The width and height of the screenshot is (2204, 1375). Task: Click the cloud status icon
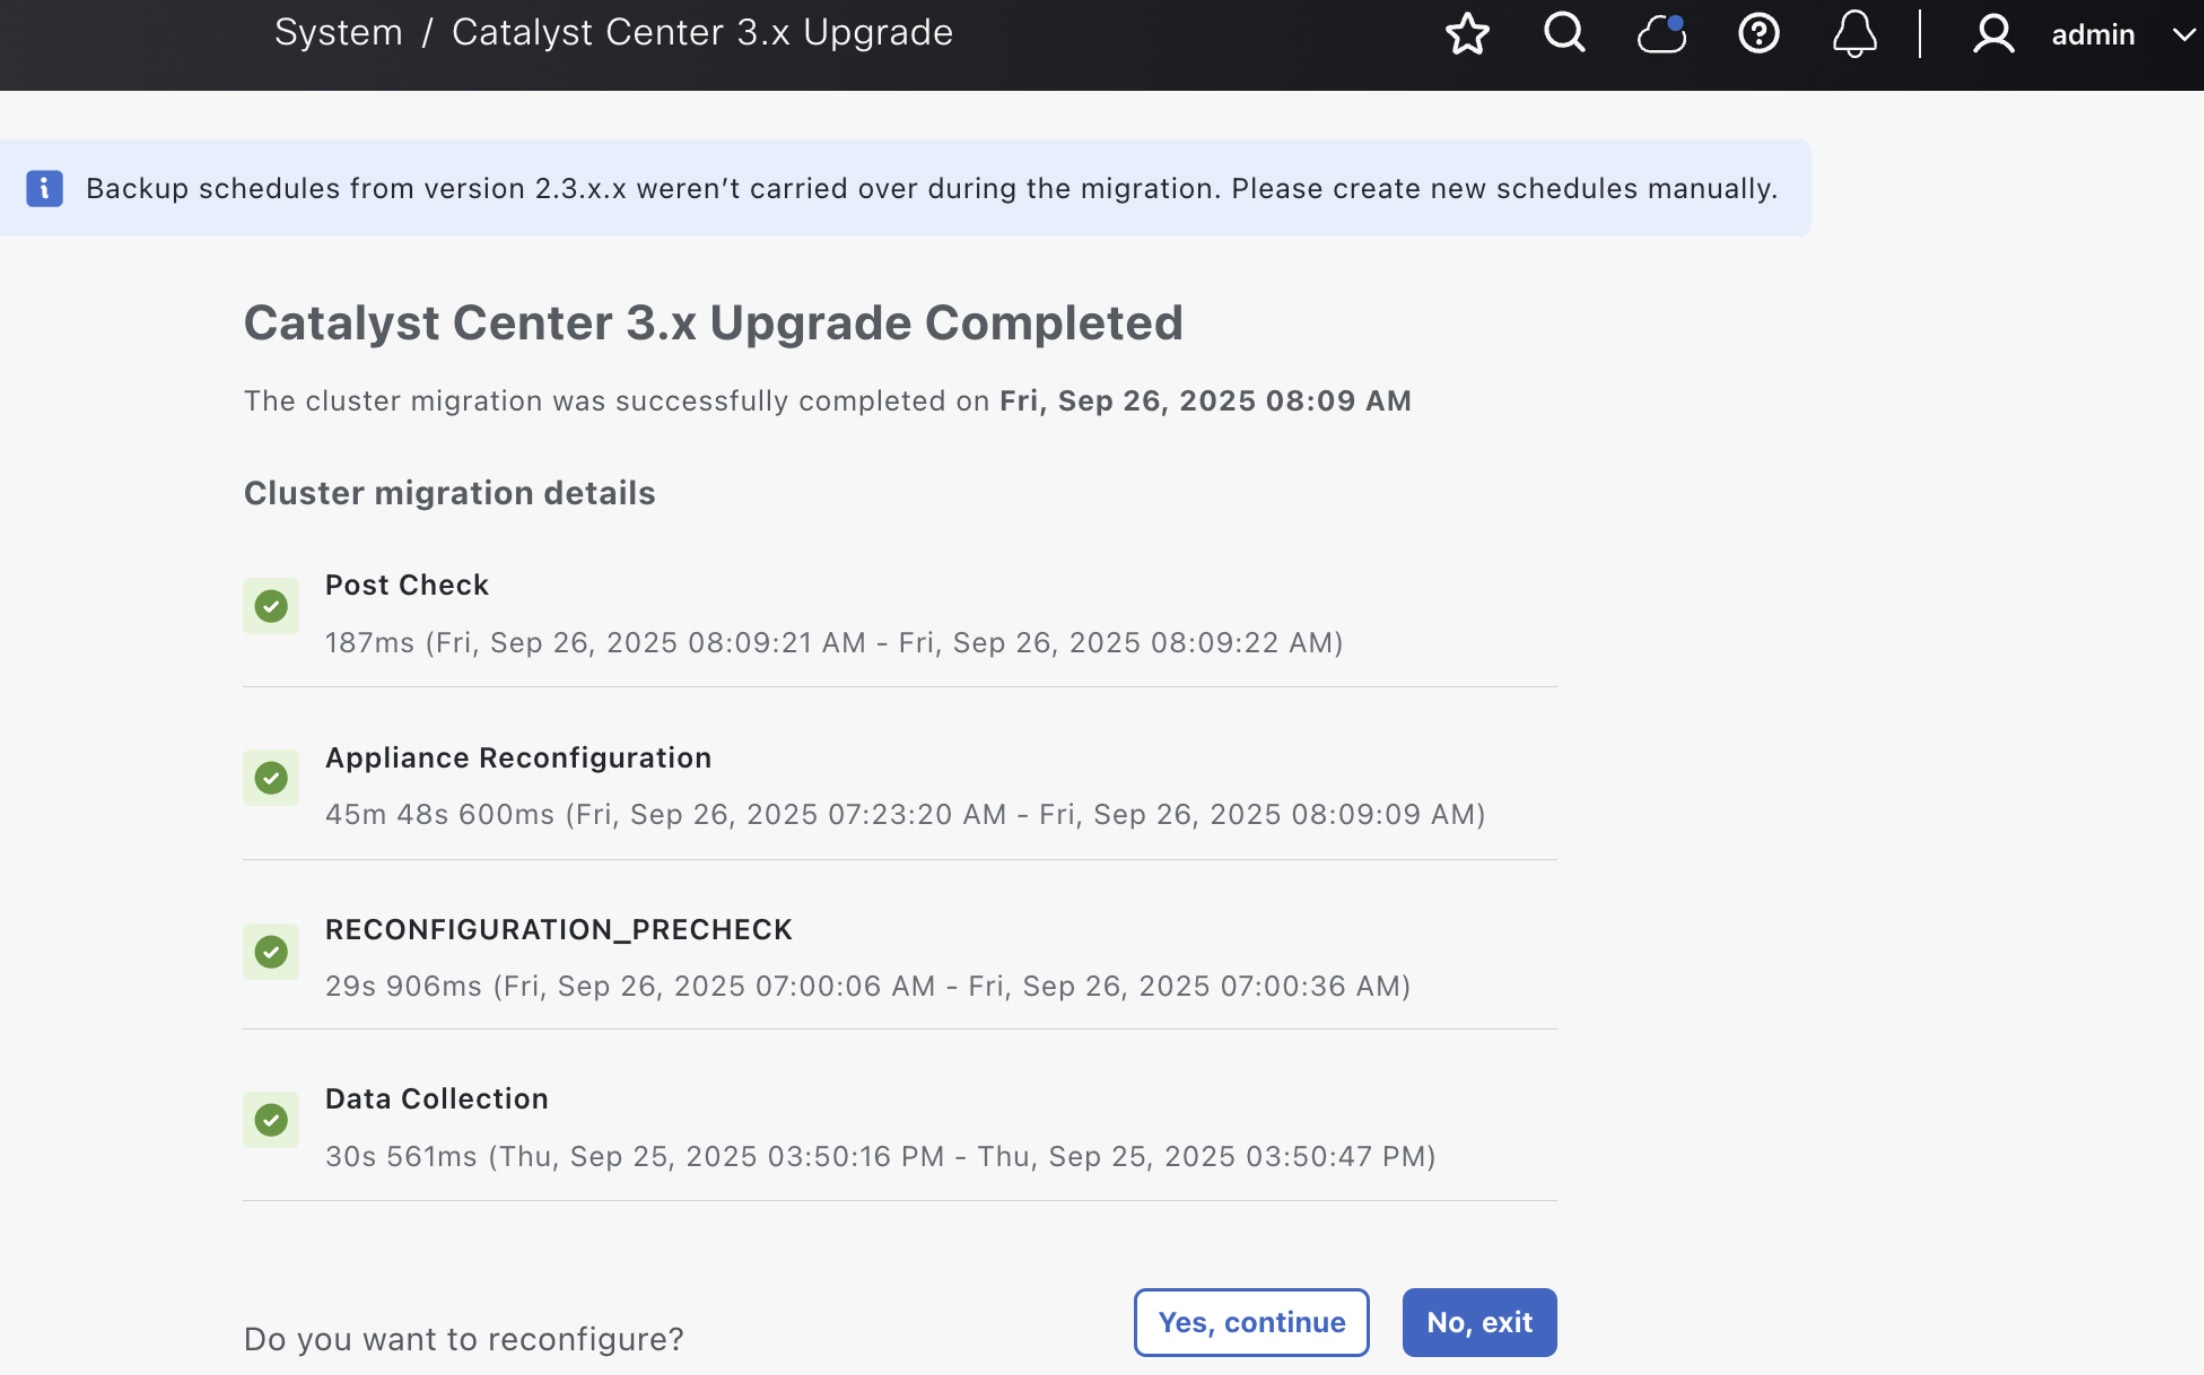(x=1661, y=34)
